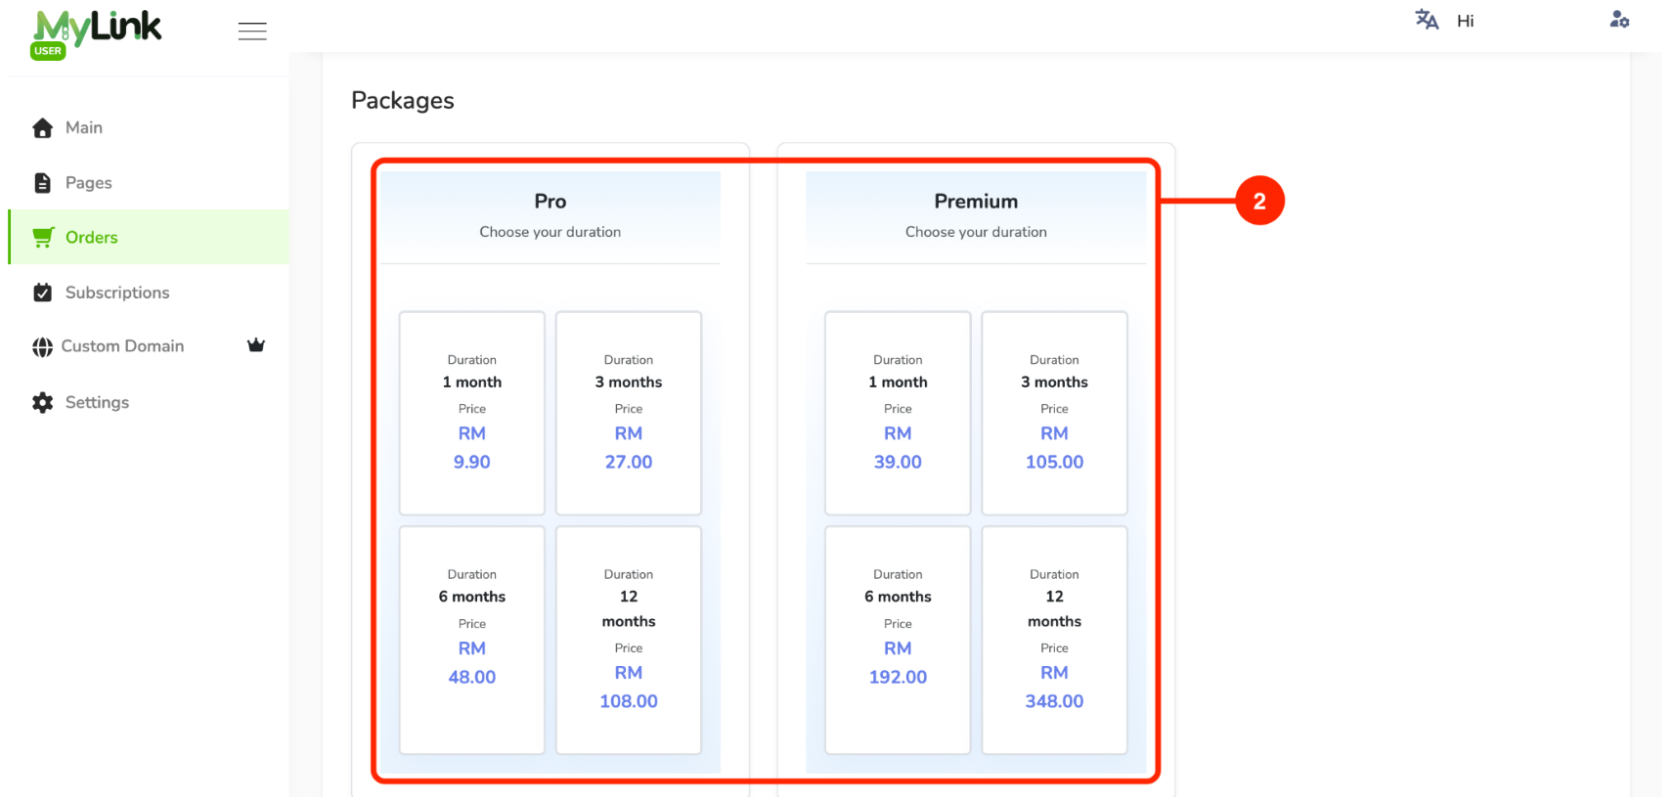Open the user account settings icon
This screenshot has width=1662, height=797.
1619,19
